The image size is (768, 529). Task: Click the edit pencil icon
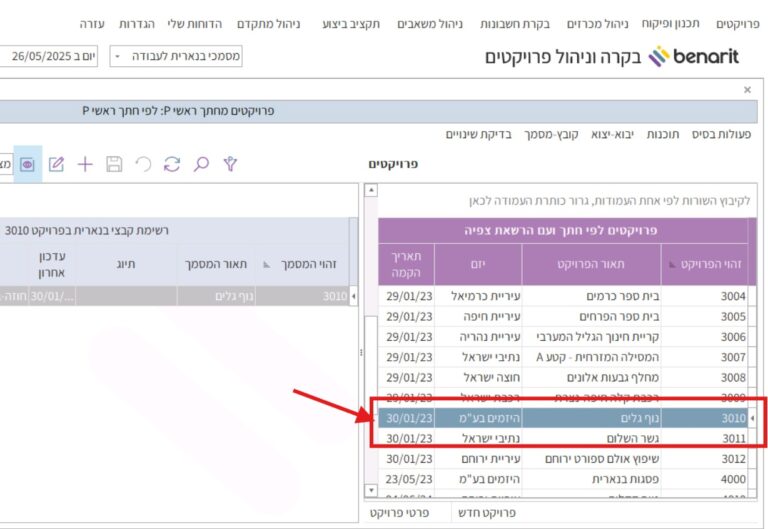(x=56, y=164)
